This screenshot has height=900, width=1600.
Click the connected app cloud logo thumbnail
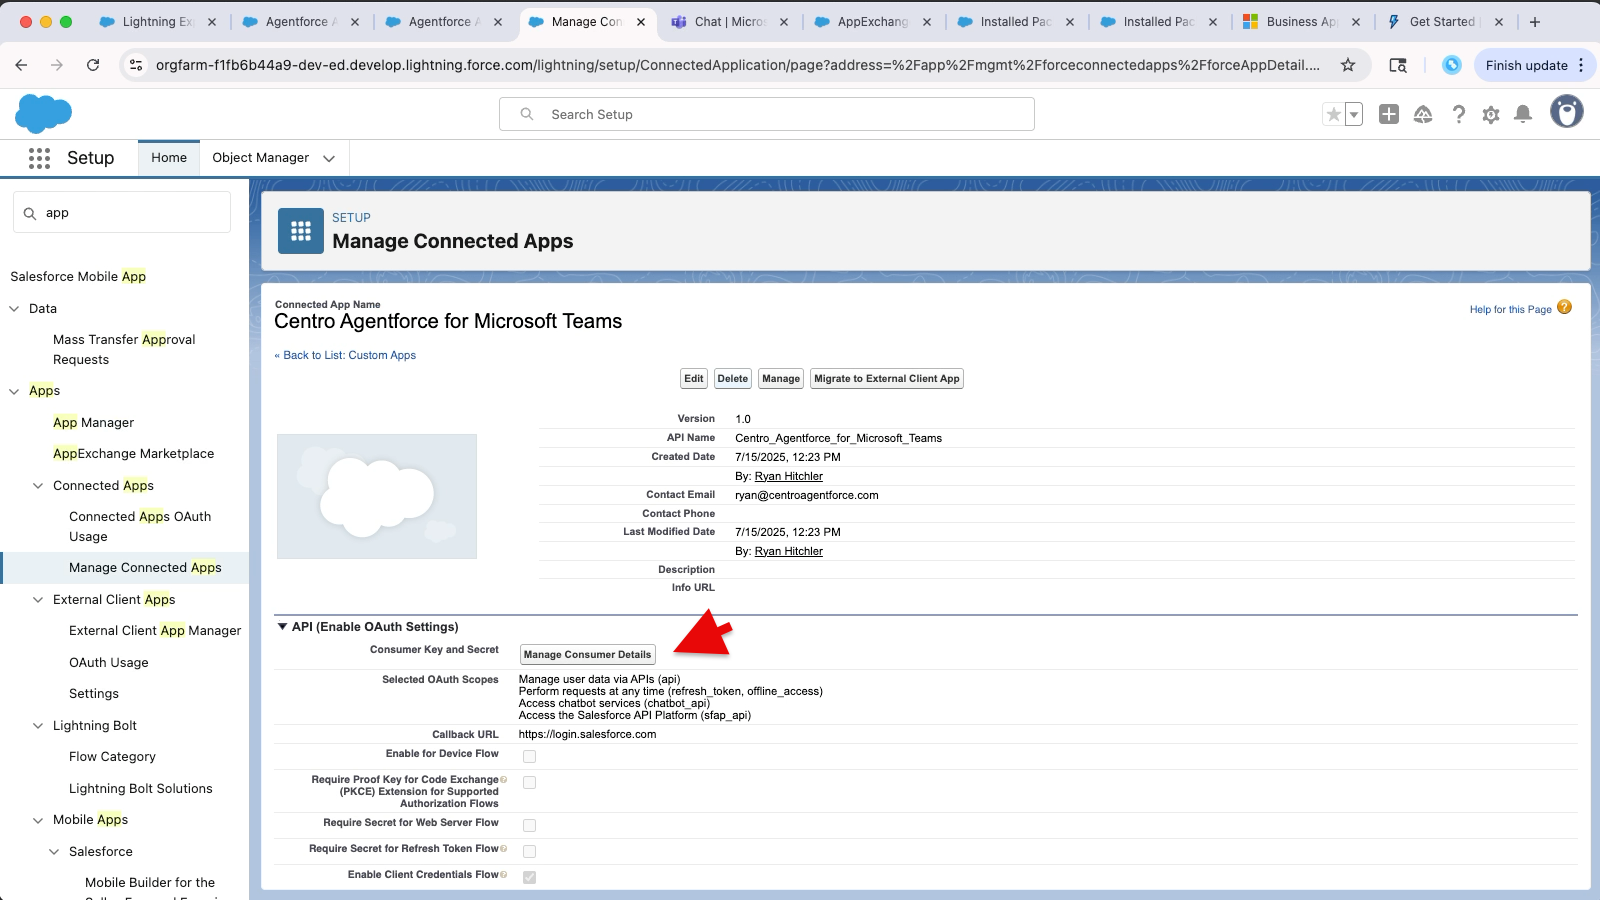tap(377, 496)
